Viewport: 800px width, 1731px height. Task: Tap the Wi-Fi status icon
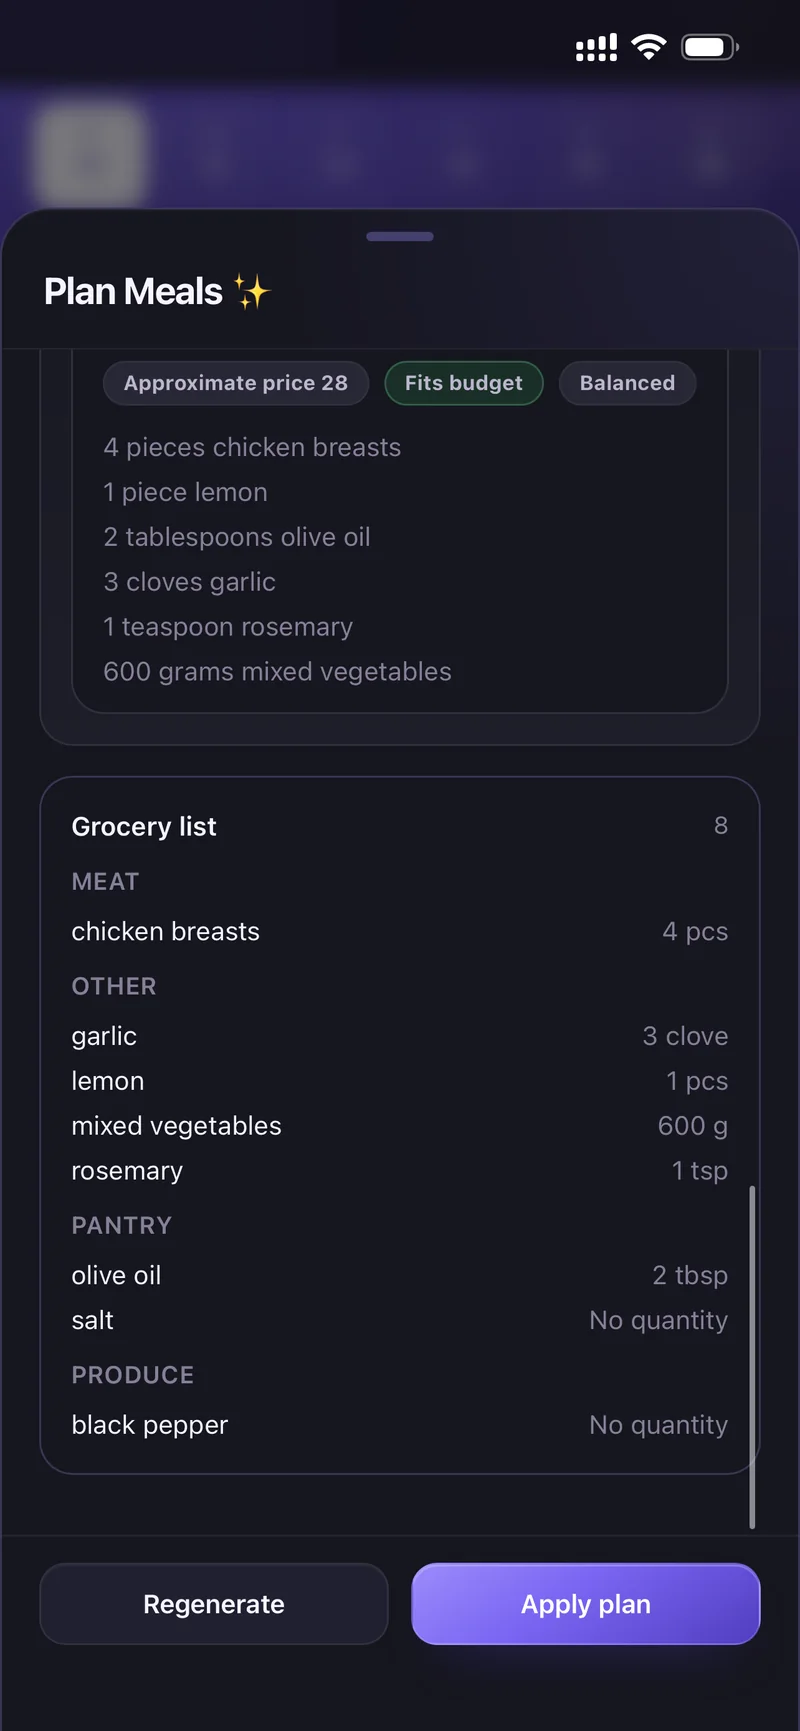(x=649, y=47)
